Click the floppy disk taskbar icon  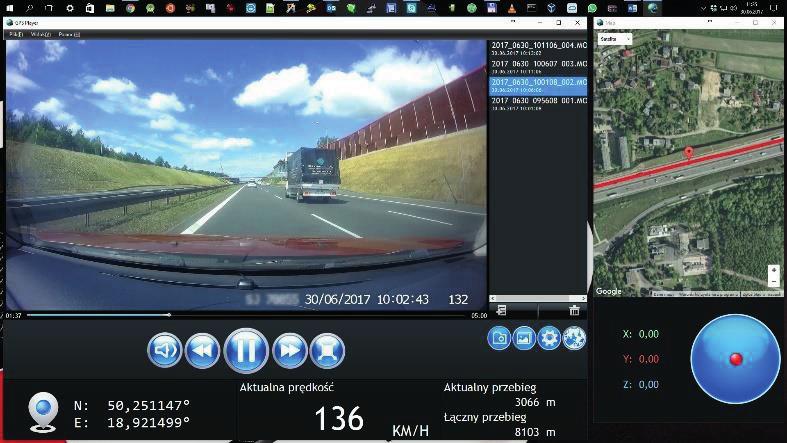click(491, 8)
